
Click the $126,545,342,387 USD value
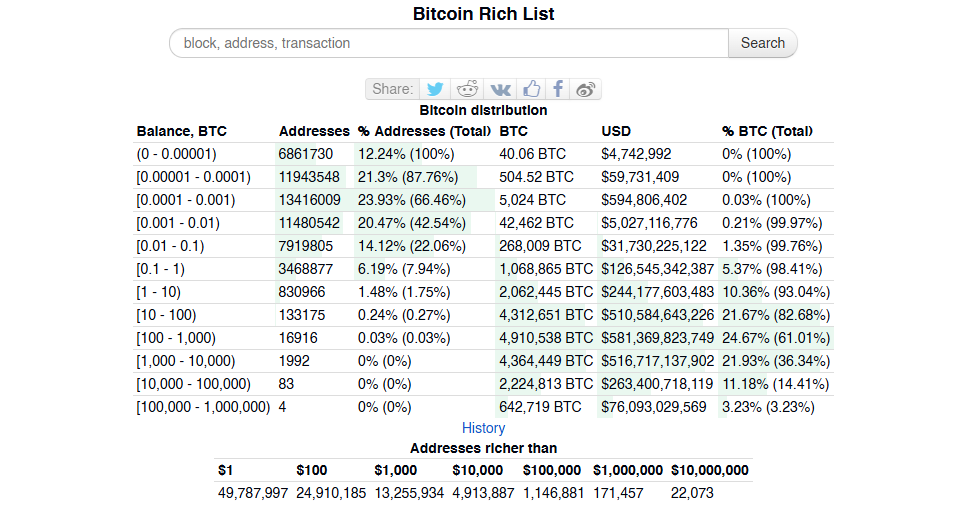tap(657, 269)
